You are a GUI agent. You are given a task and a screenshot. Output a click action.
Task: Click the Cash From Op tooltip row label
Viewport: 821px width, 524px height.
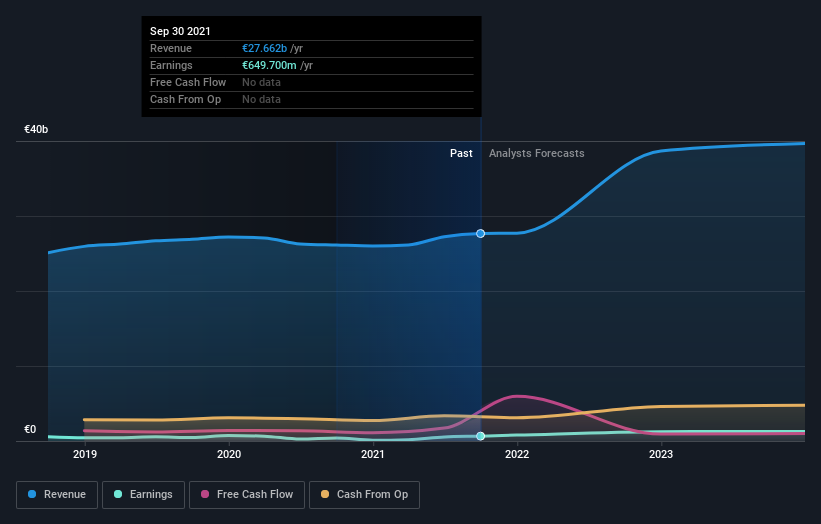tap(185, 99)
